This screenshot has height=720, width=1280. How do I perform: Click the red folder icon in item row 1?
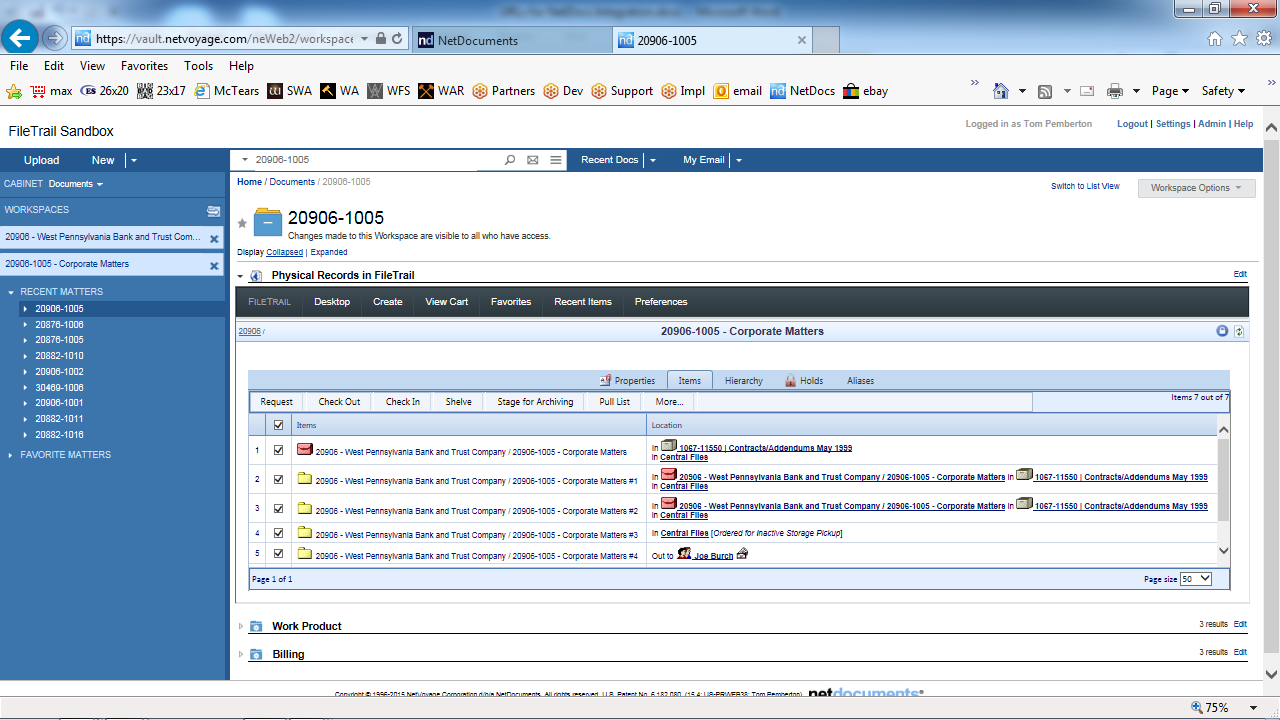click(x=305, y=450)
